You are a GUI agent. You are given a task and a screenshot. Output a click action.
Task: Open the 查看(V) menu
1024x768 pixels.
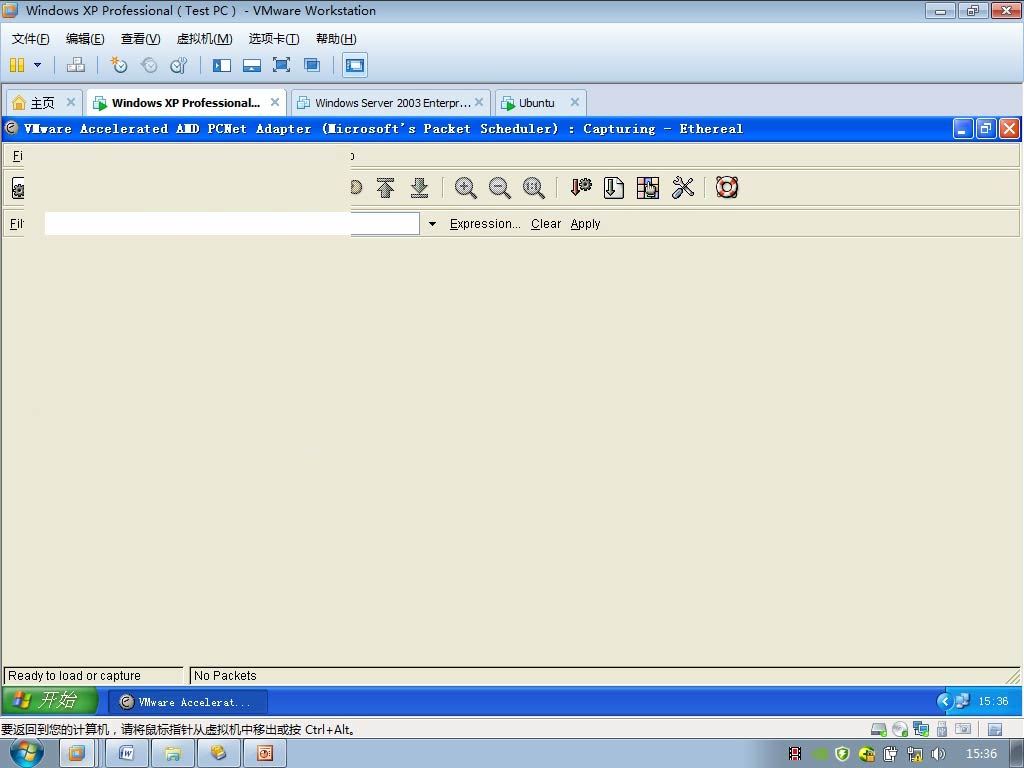tap(140, 39)
